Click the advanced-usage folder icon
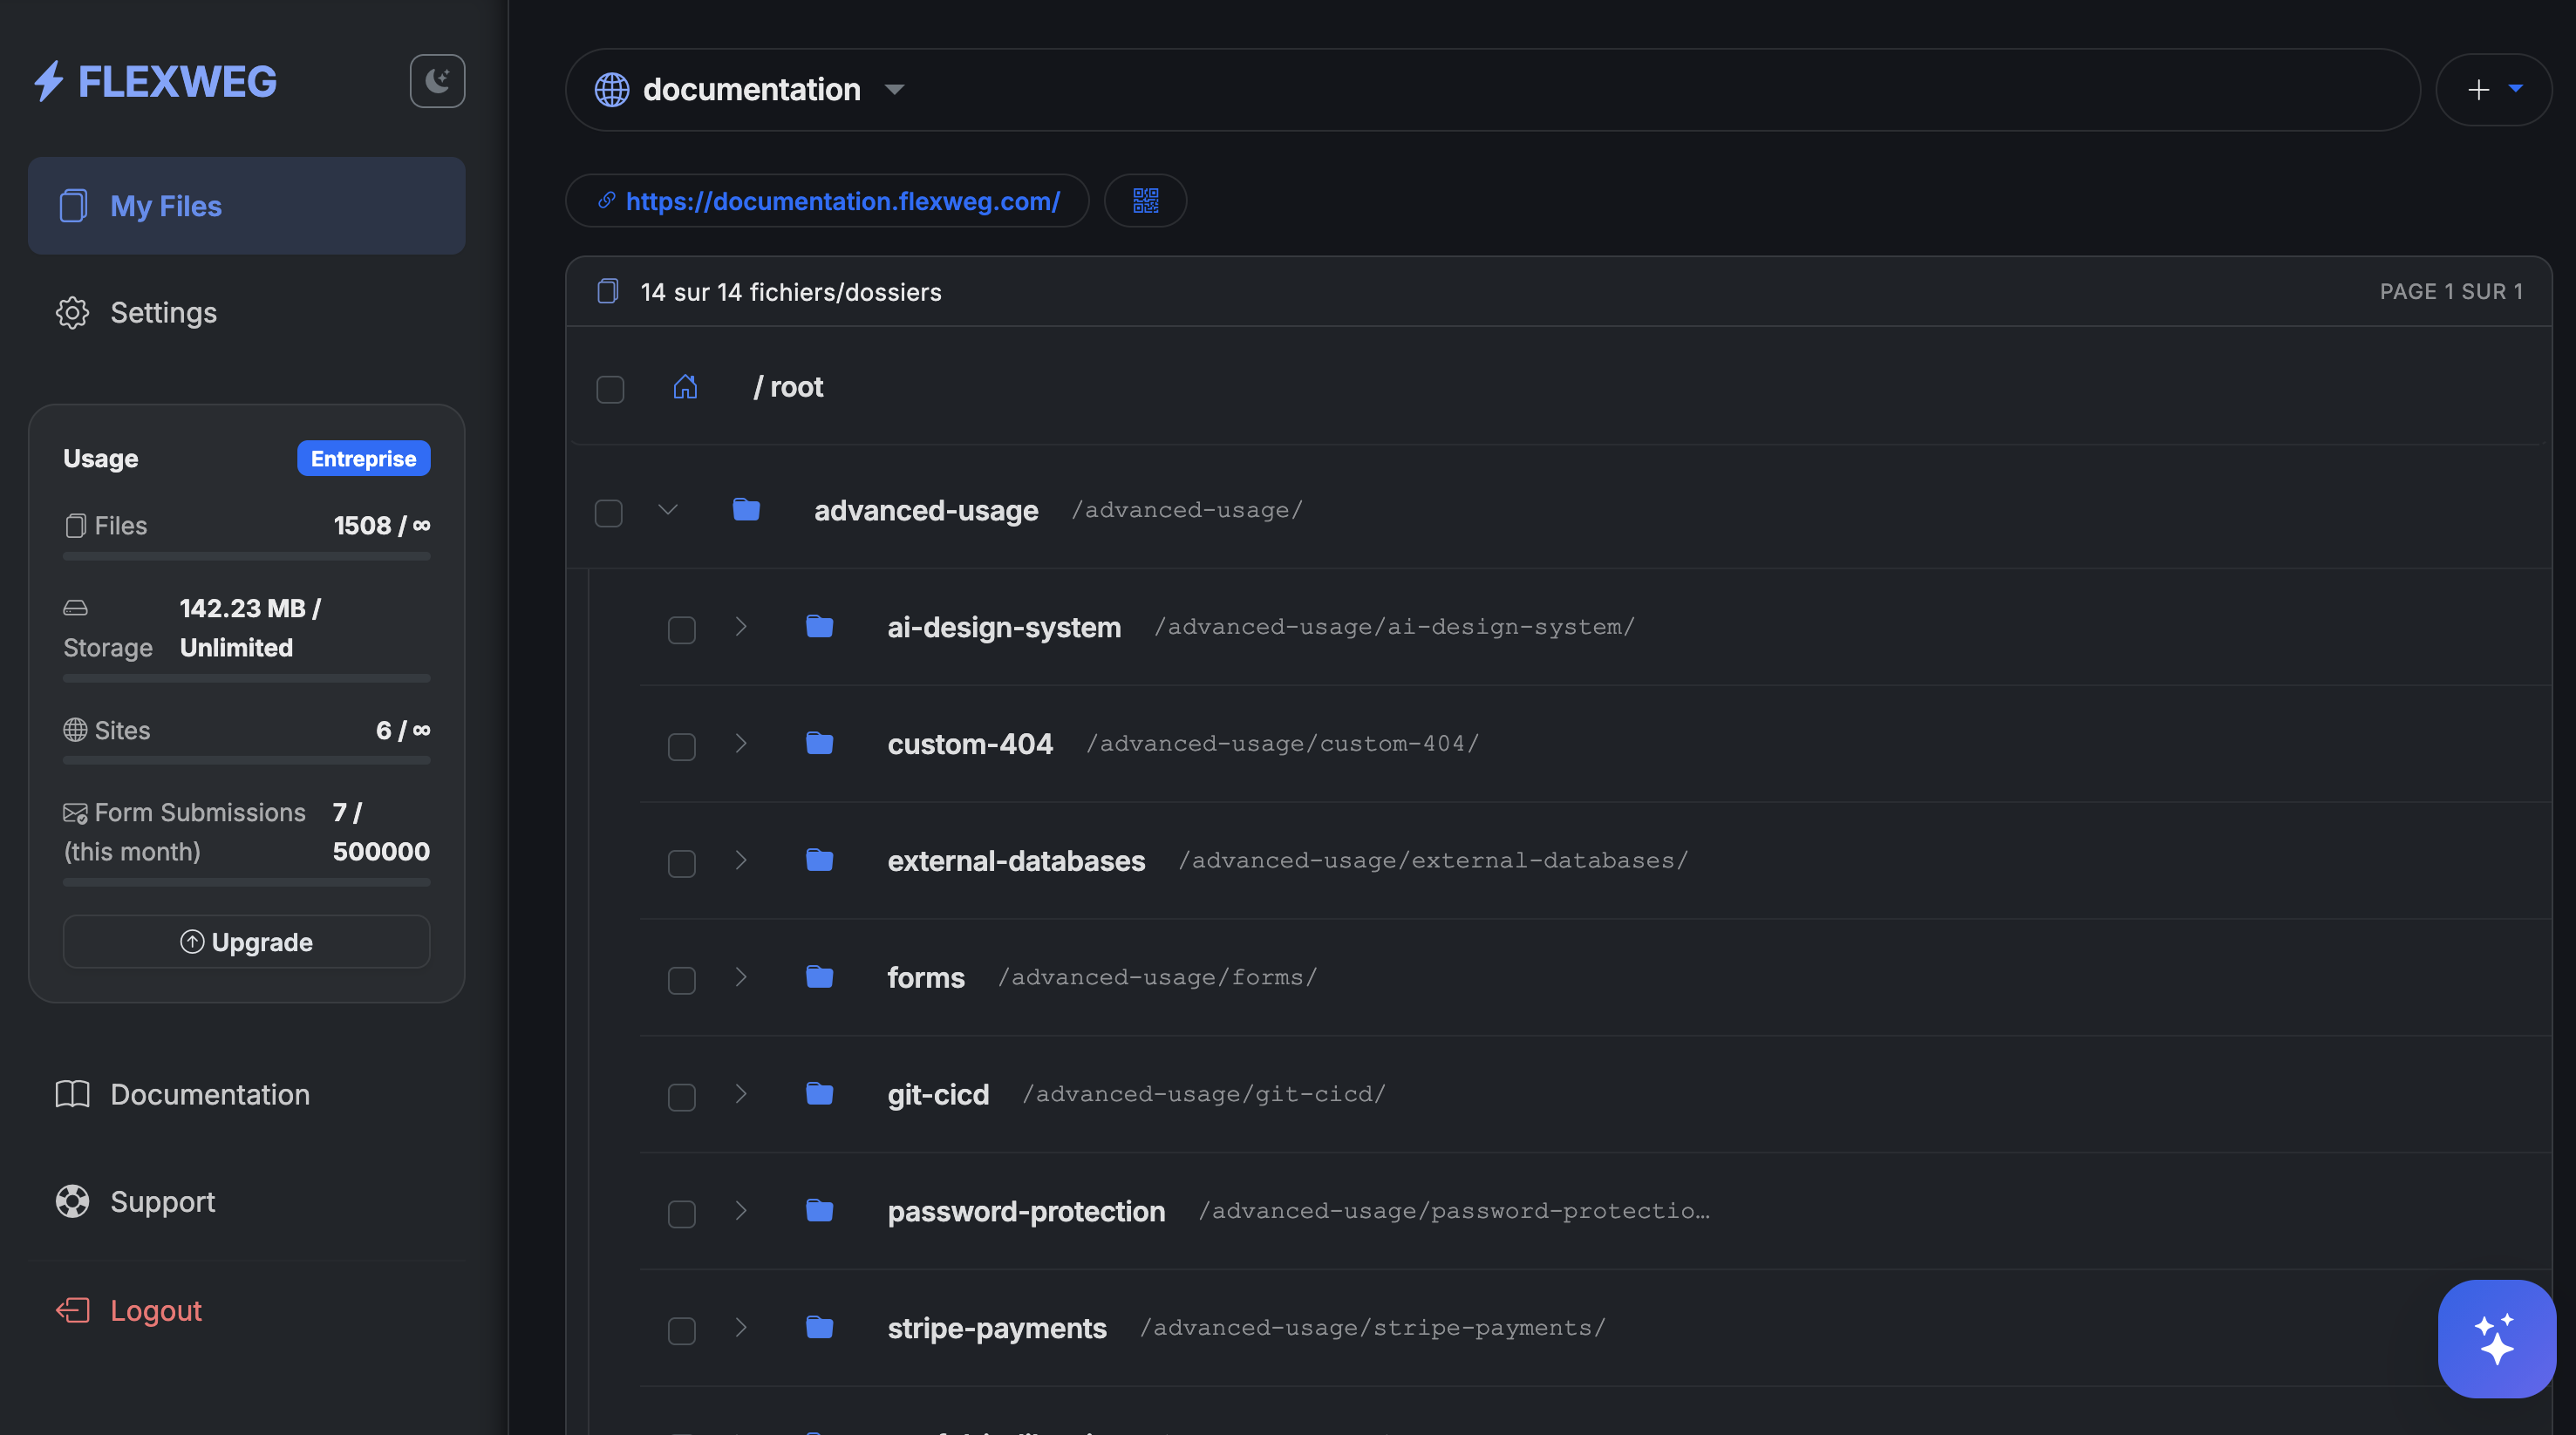 tap(746, 510)
